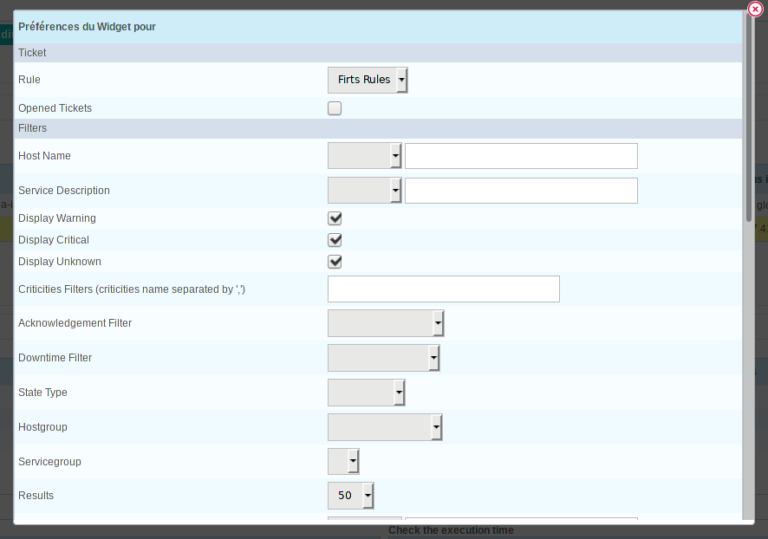768x539 pixels.
Task: Click the Criticities Filters label text
Action: [x=132, y=289]
